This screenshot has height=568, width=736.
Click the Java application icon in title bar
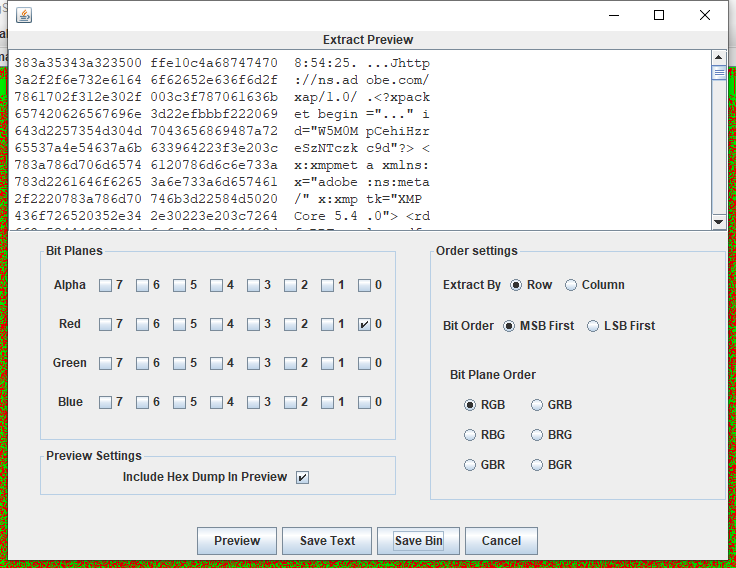(24, 15)
